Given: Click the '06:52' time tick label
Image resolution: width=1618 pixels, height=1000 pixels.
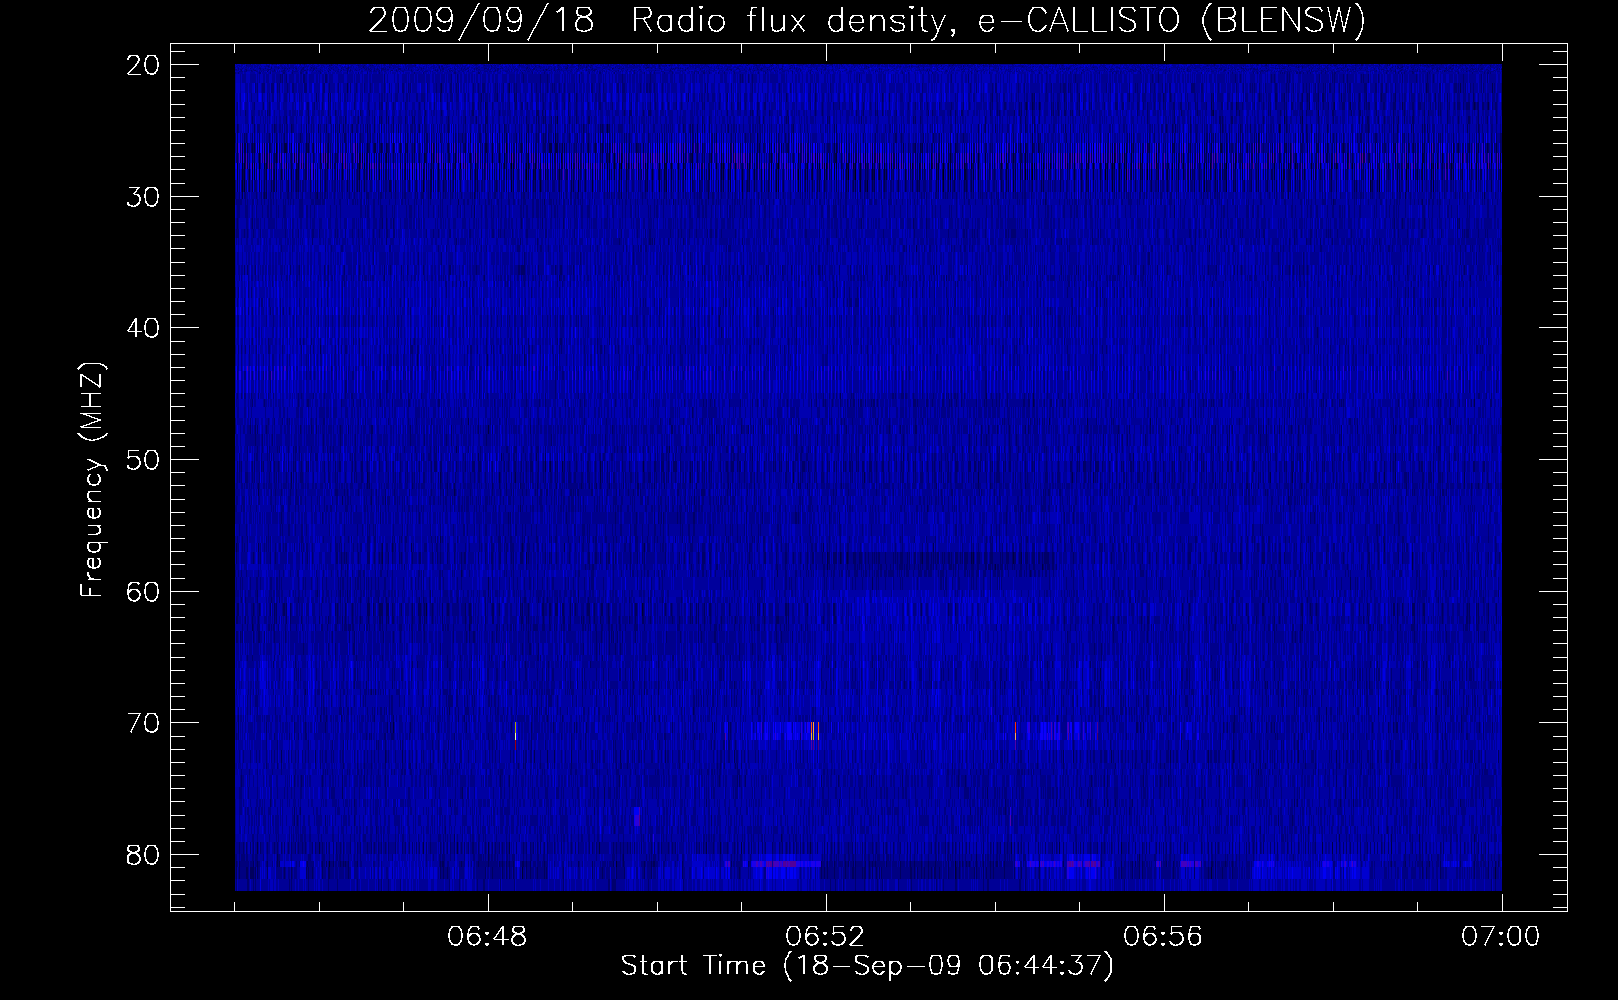Looking at the screenshot, I should point(826,937).
